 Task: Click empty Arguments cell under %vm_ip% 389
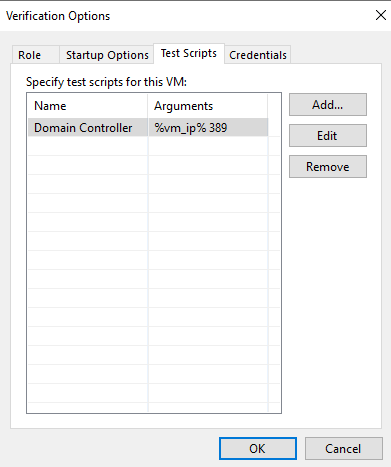click(x=208, y=146)
